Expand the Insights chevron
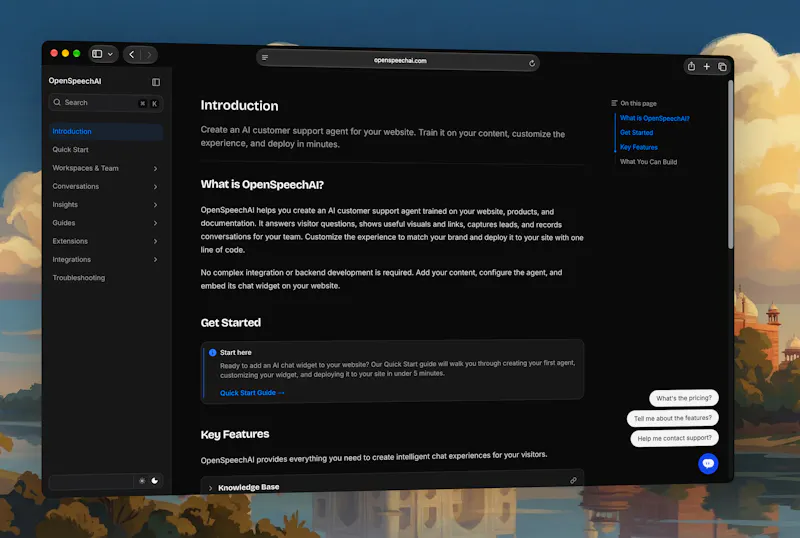The width and height of the screenshot is (800, 538). click(x=155, y=205)
